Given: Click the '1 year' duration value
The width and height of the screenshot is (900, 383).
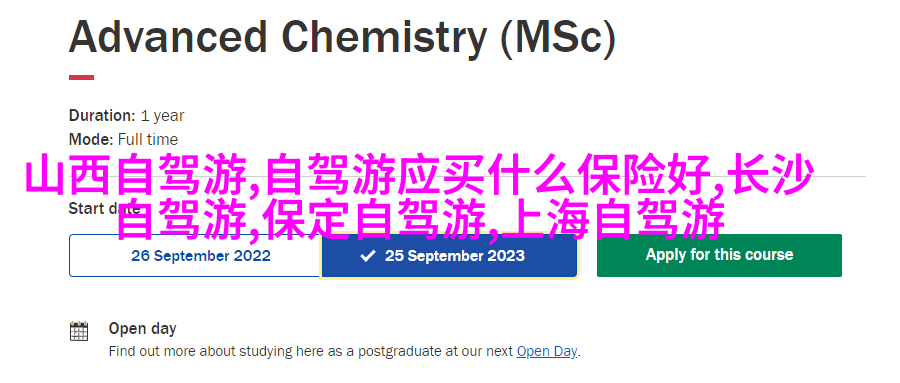Looking at the screenshot, I should coord(162,116).
